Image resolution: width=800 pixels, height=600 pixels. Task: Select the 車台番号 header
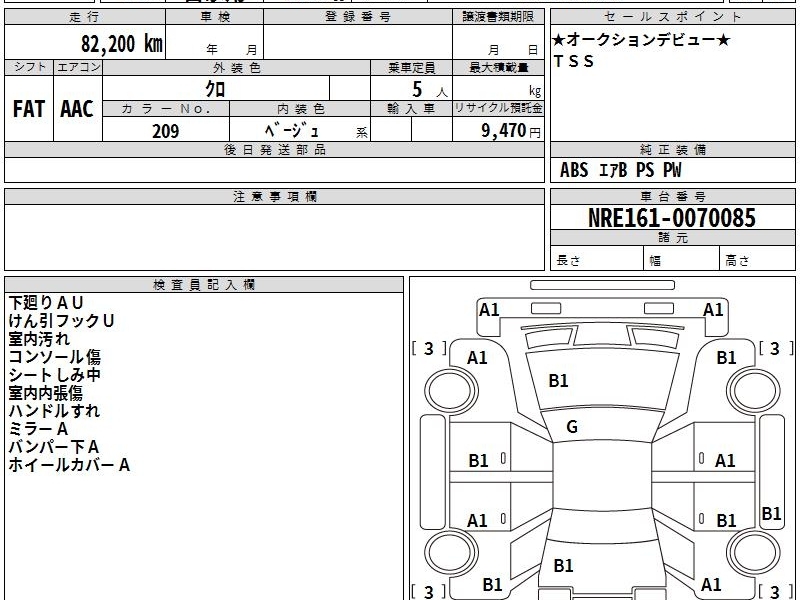click(672, 196)
